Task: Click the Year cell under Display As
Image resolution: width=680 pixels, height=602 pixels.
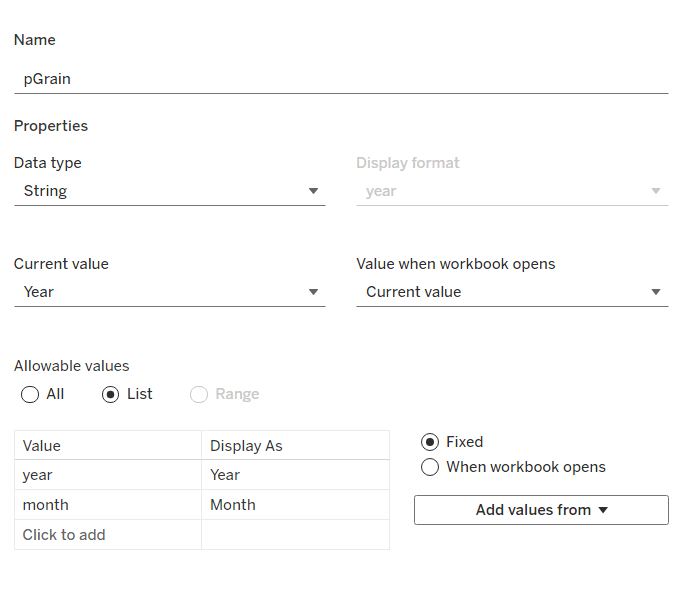Action: pyautogui.click(x=295, y=475)
